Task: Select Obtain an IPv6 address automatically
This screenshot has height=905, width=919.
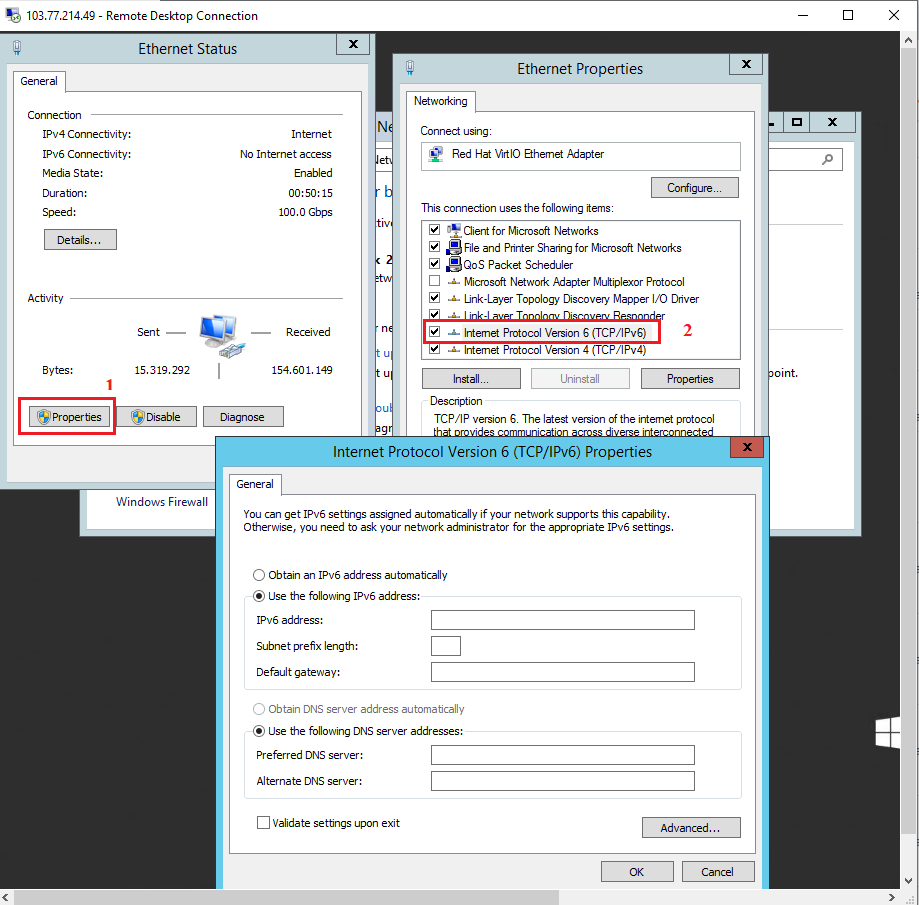Action: click(x=258, y=575)
